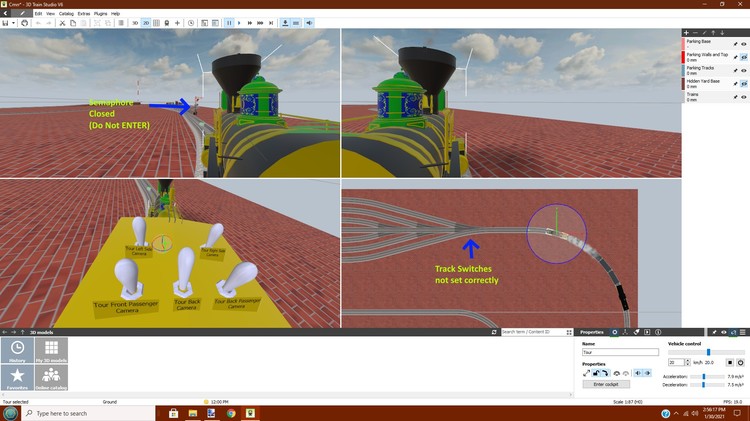This screenshot has height=421, width=750.
Task: Open the Edit menu
Action: click(x=38, y=14)
